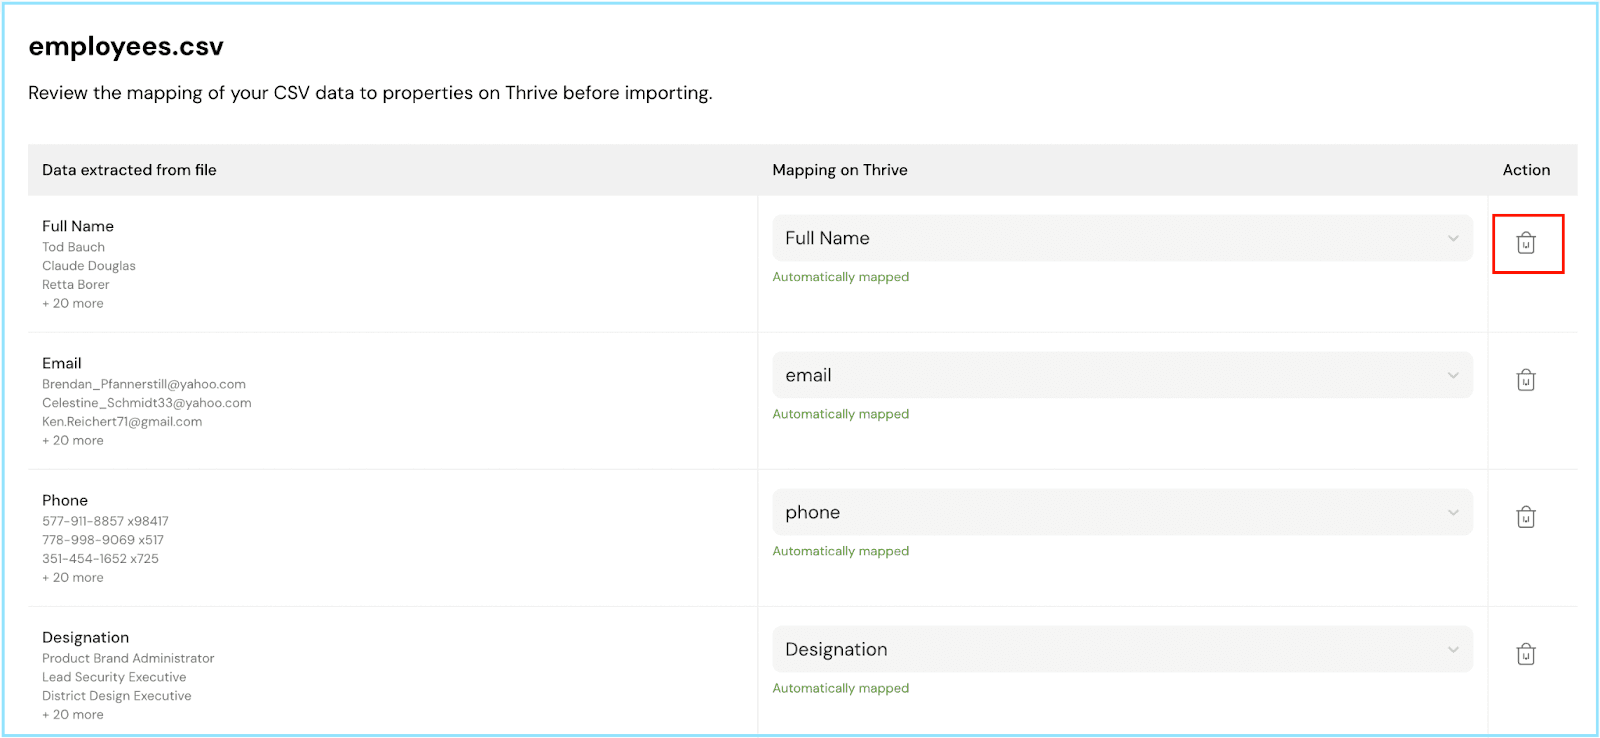1600x738 pixels.
Task: Select phone number 577-911-8857 x98417
Action: [105, 521]
